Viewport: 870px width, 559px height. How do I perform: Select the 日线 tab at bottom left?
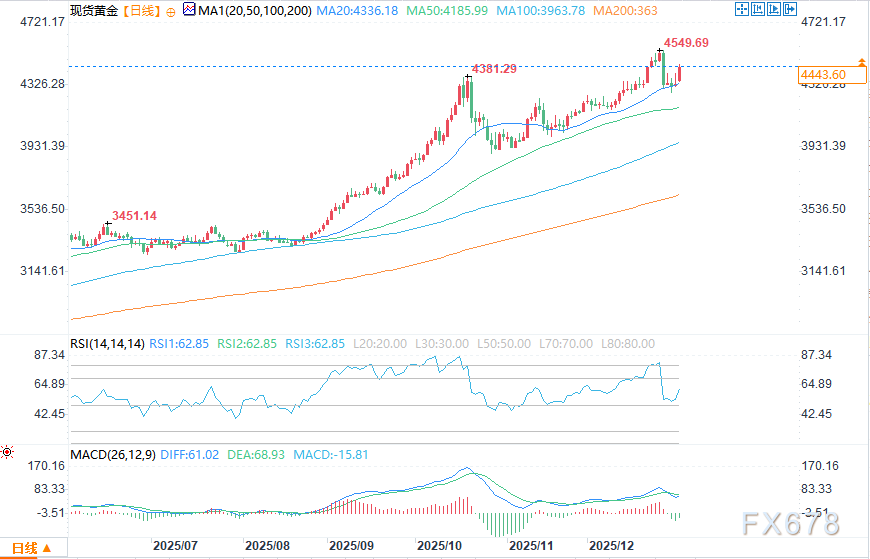[24, 547]
